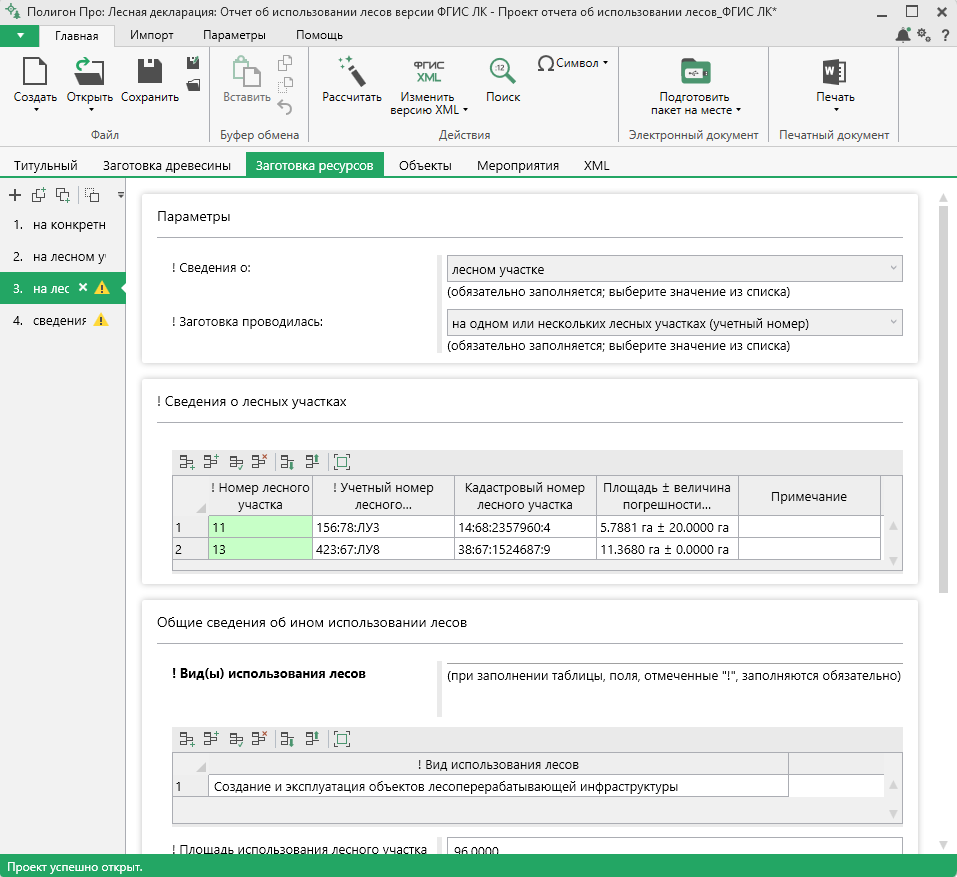Screen dimensions: 957x877
Task: Open sidebar toolbar overflow arrow
Action: point(120,195)
